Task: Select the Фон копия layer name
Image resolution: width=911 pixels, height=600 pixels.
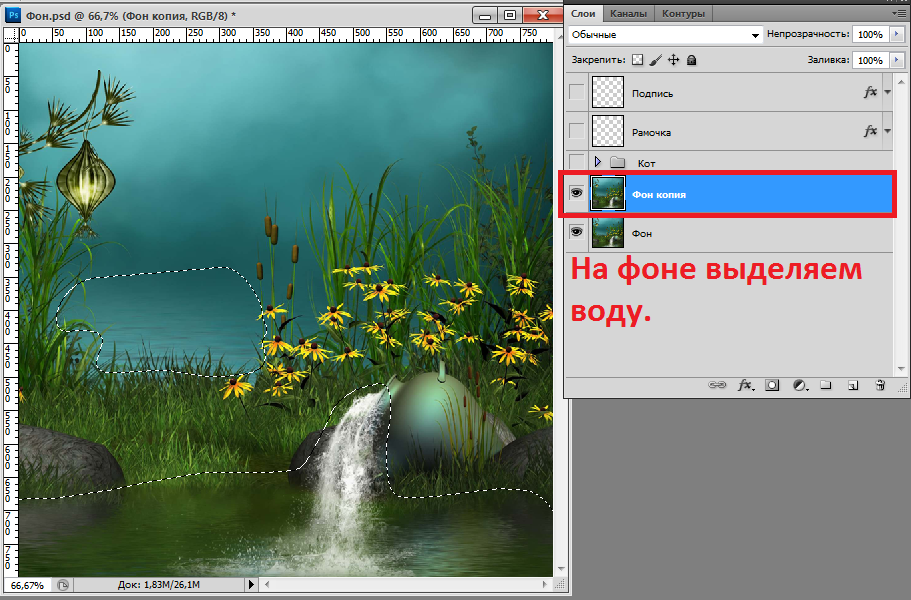Action: [659, 195]
